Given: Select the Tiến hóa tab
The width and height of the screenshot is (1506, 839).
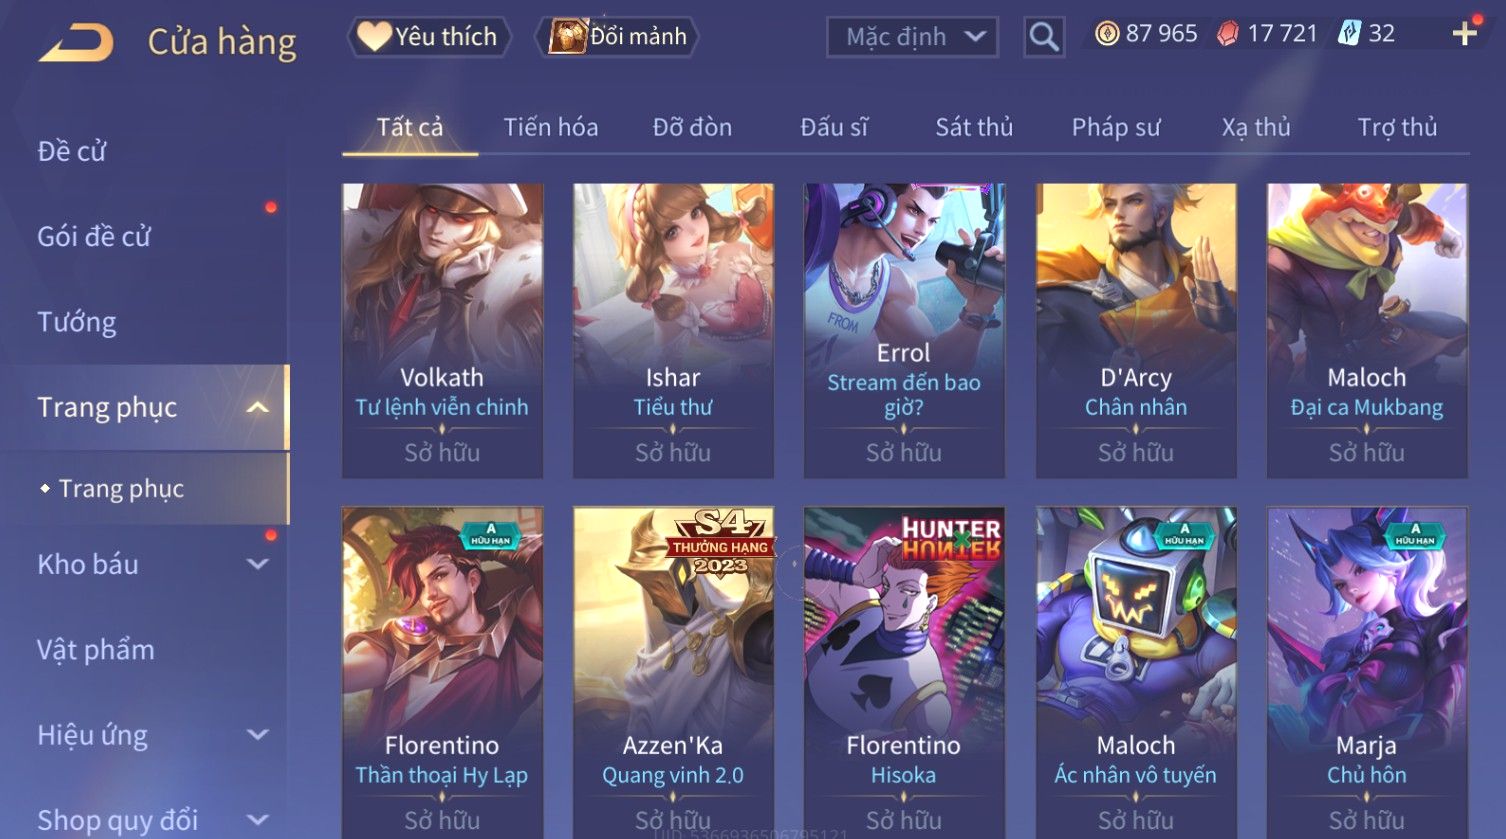Looking at the screenshot, I should pyautogui.click(x=551, y=127).
